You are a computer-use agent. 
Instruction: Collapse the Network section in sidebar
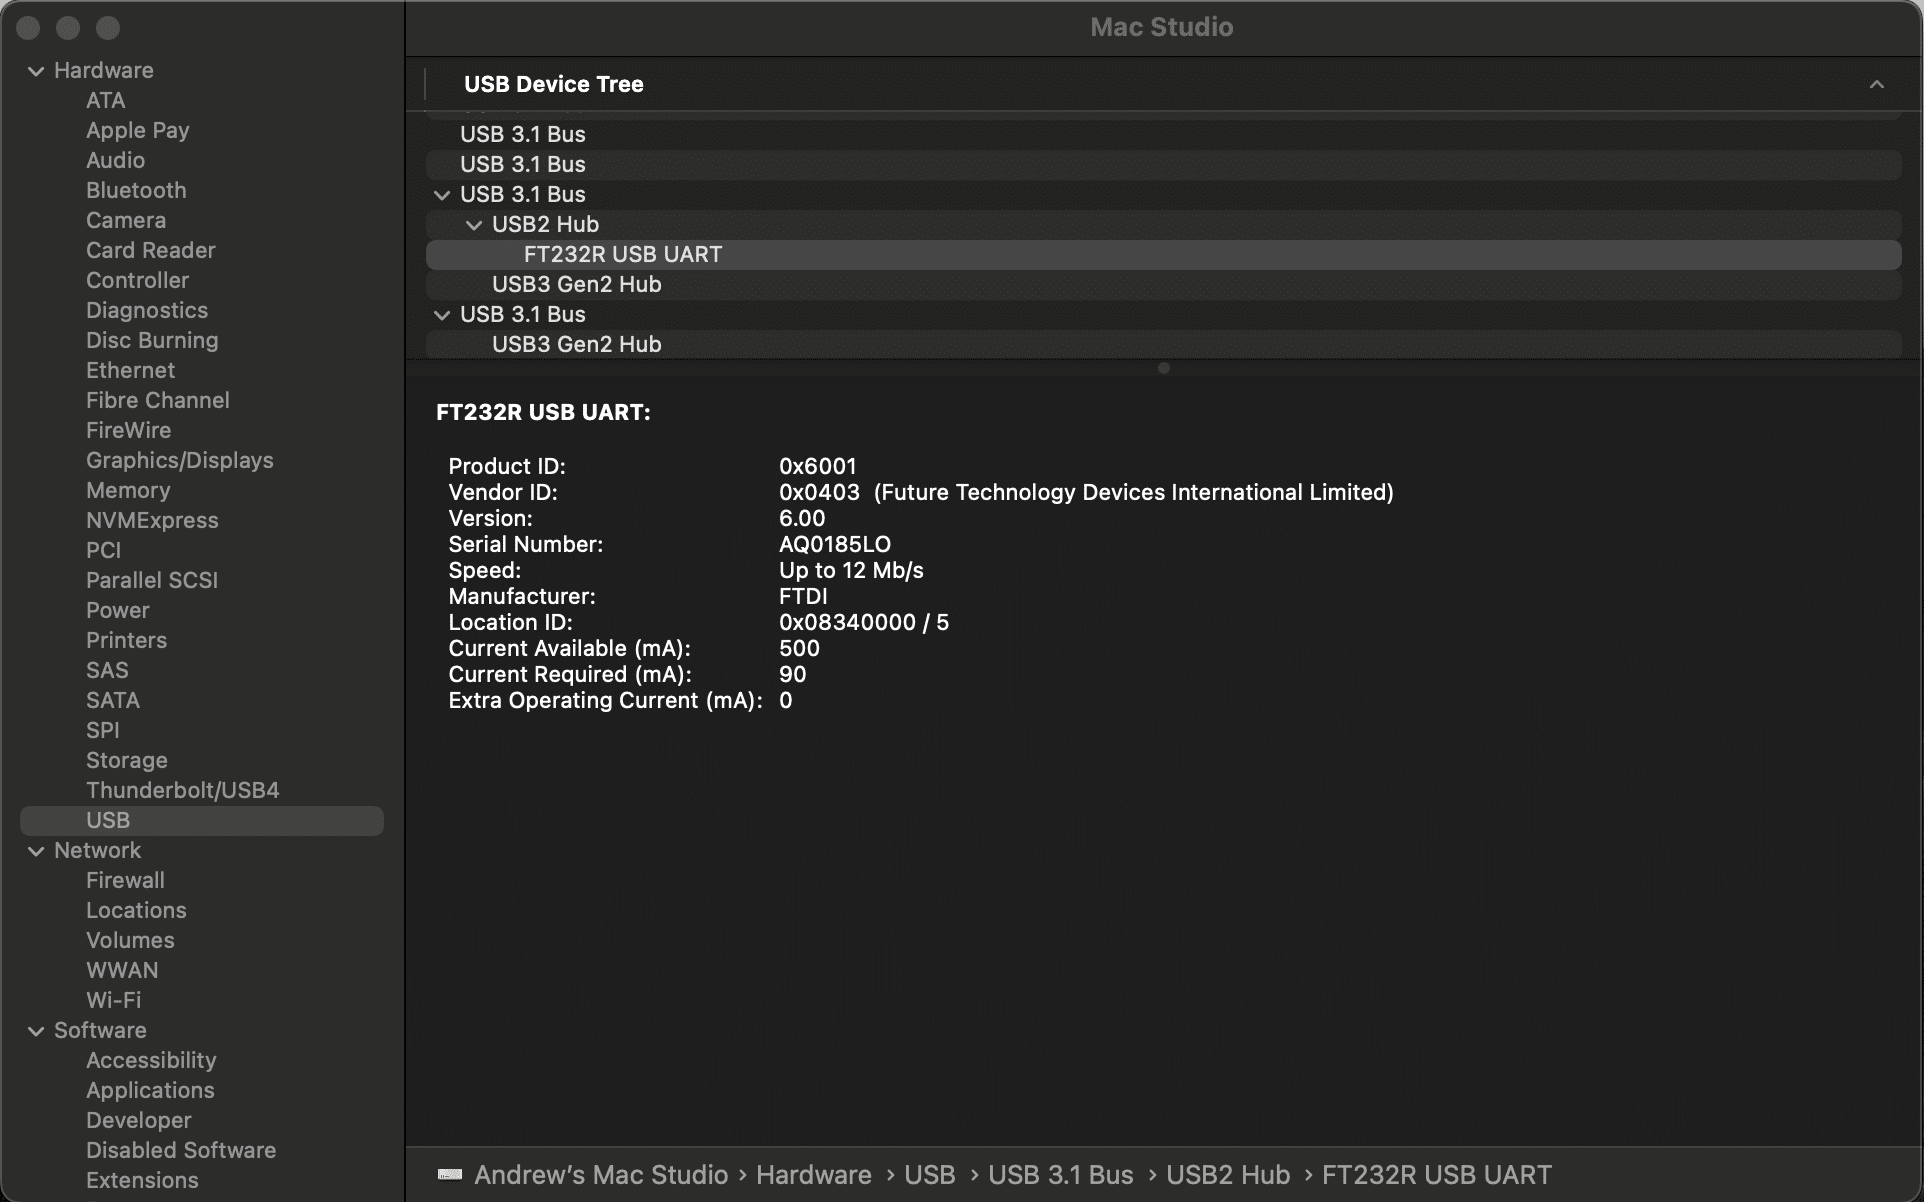[x=36, y=851]
